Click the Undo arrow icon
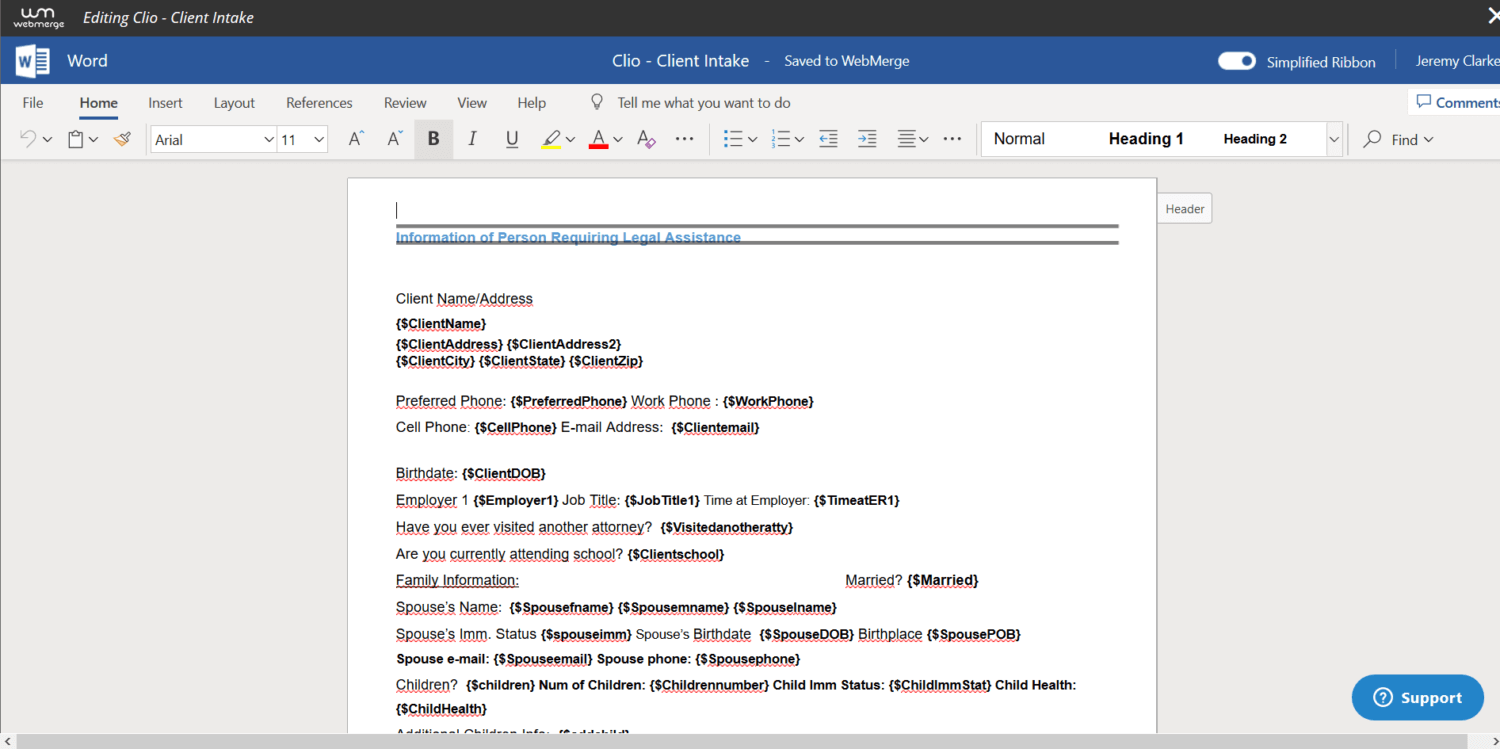 (x=28, y=139)
